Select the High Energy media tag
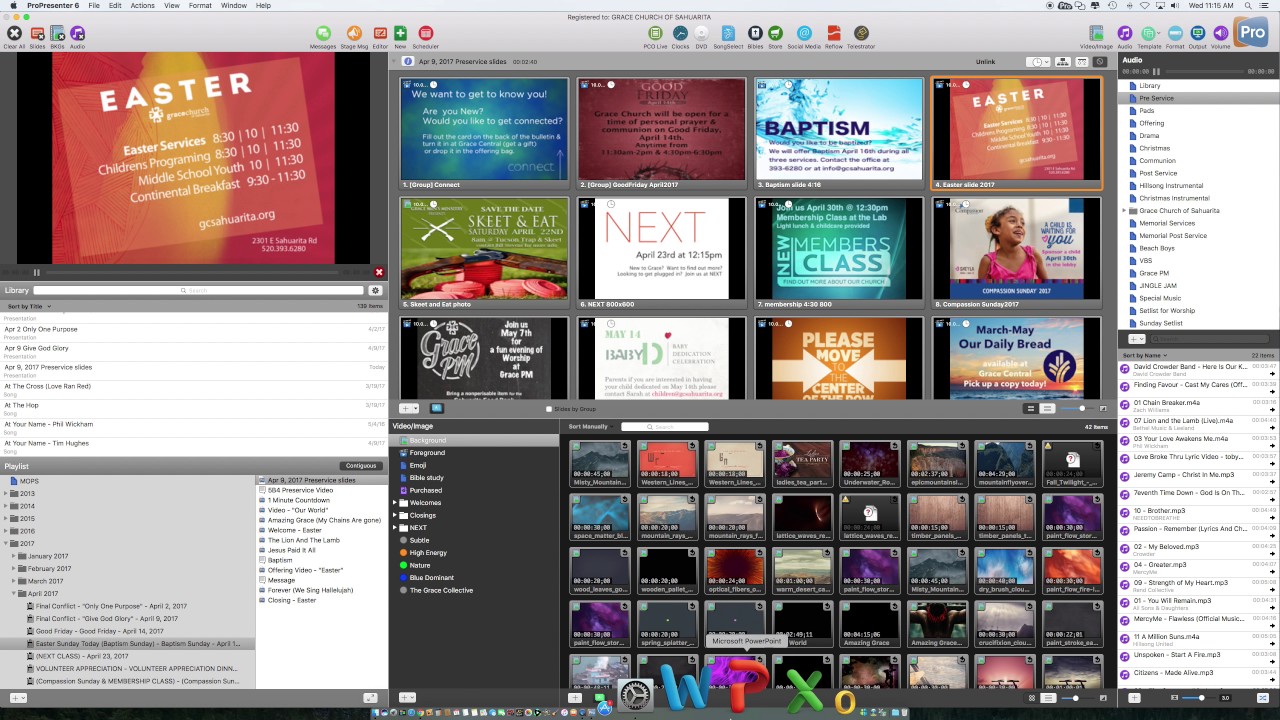The width and height of the screenshot is (1280, 720). pyautogui.click(x=428, y=553)
